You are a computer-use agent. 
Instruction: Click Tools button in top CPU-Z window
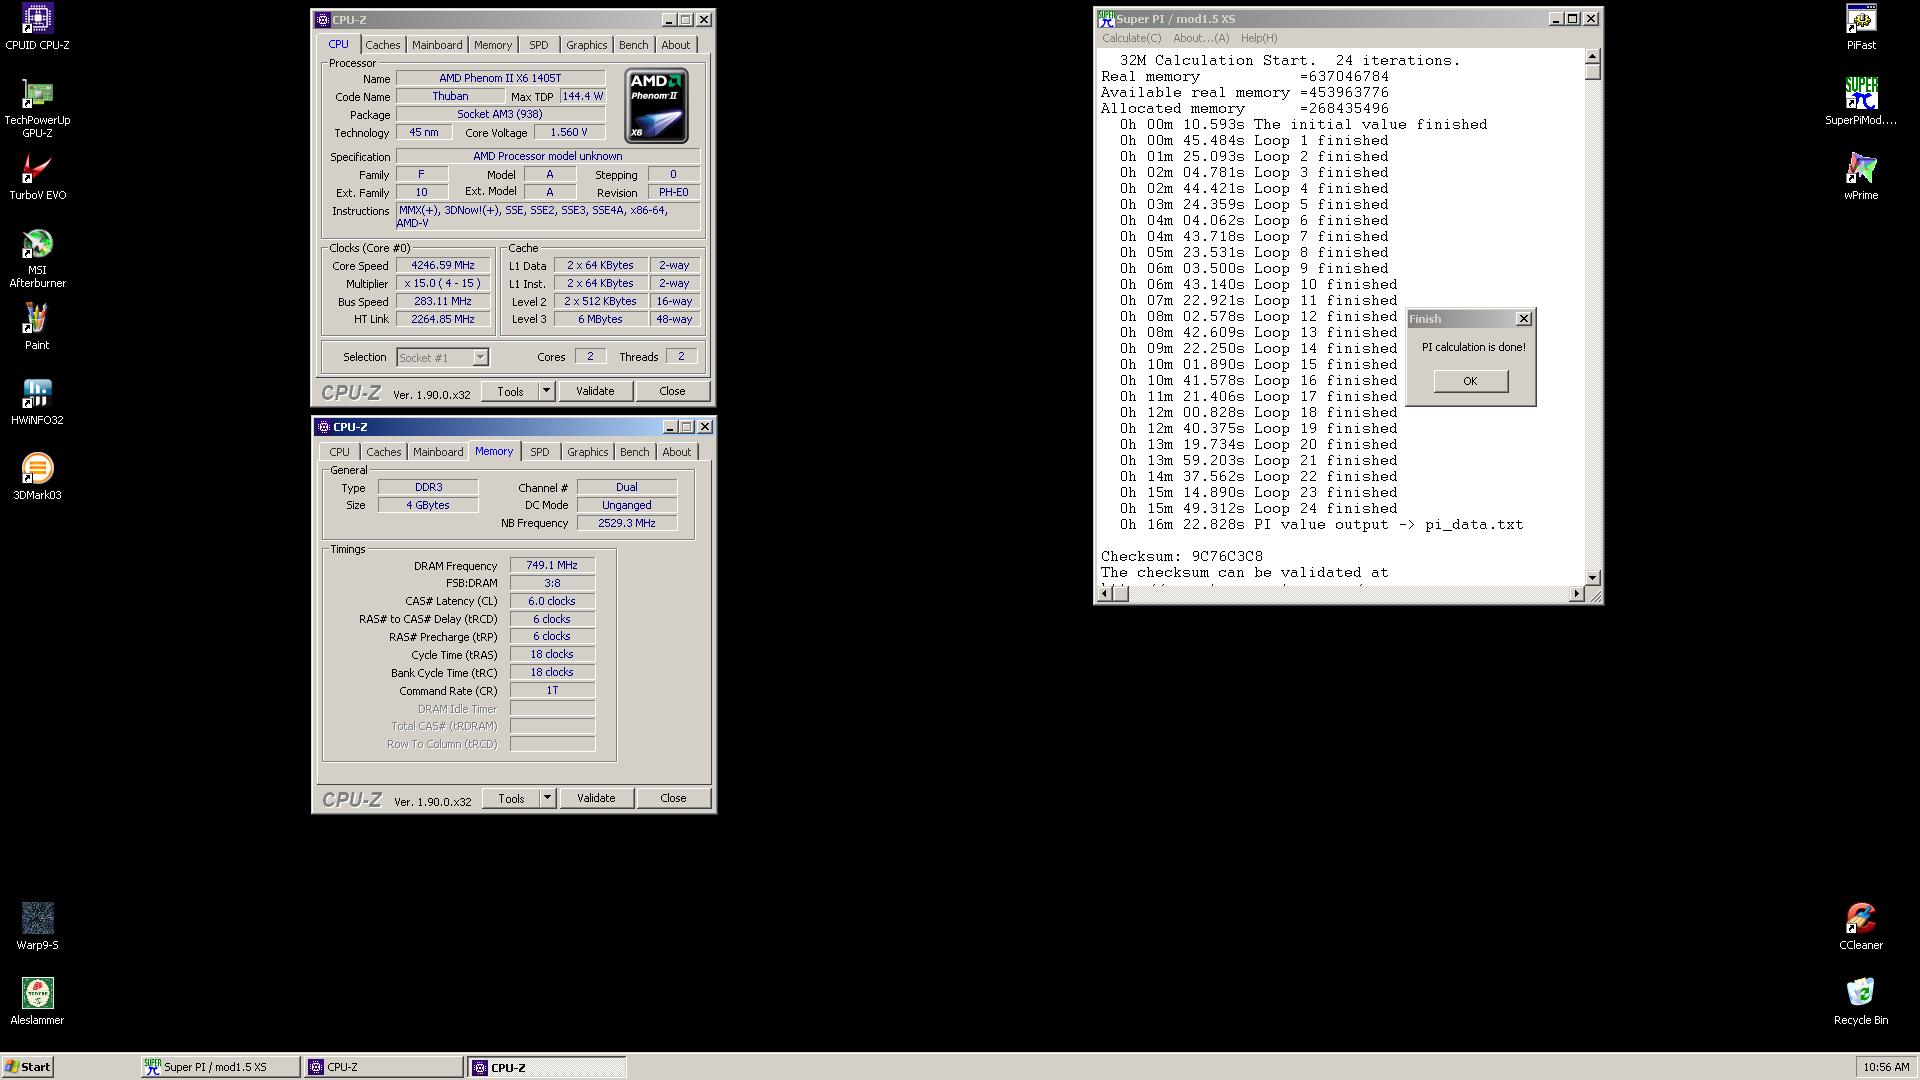point(510,391)
